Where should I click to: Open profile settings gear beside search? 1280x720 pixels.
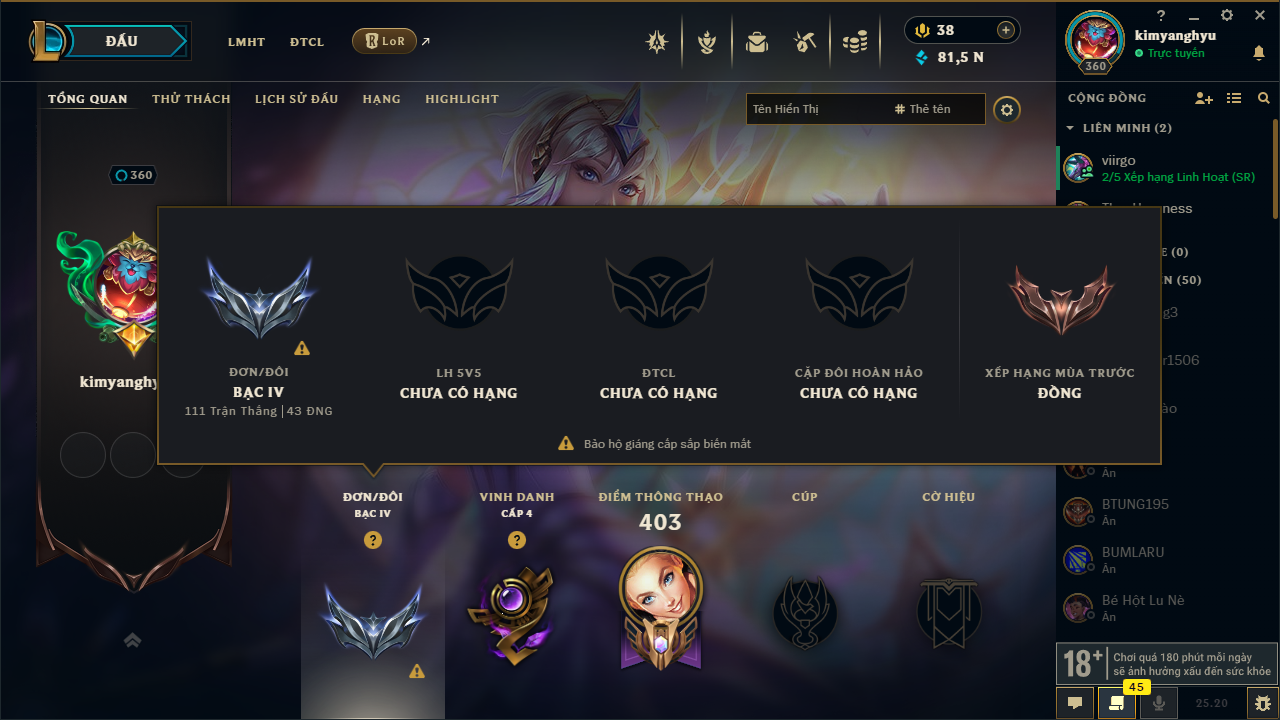[1007, 109]
